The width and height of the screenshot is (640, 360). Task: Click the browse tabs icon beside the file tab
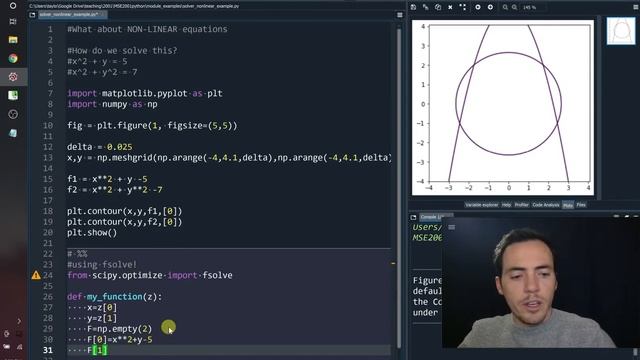pos(32,15)
